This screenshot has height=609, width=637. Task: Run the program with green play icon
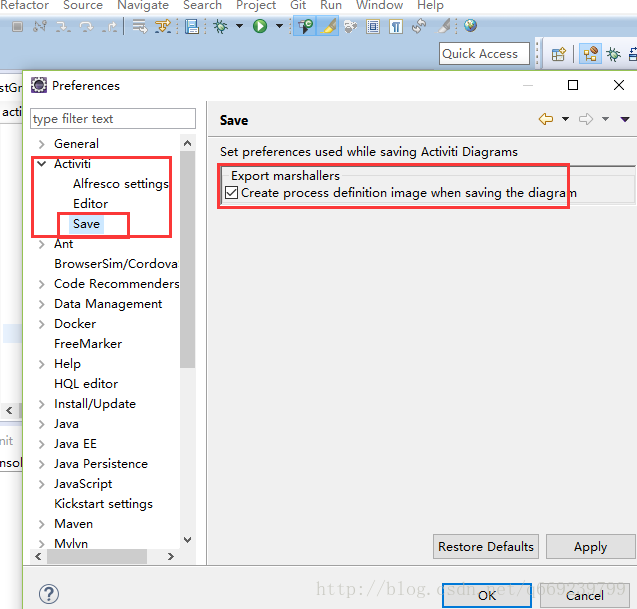(x=260, y=27)
